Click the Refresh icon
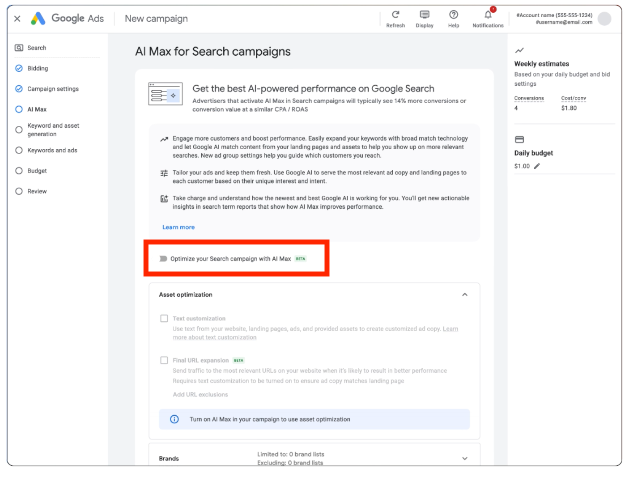The image size is (639, 480). pos(395,15)
